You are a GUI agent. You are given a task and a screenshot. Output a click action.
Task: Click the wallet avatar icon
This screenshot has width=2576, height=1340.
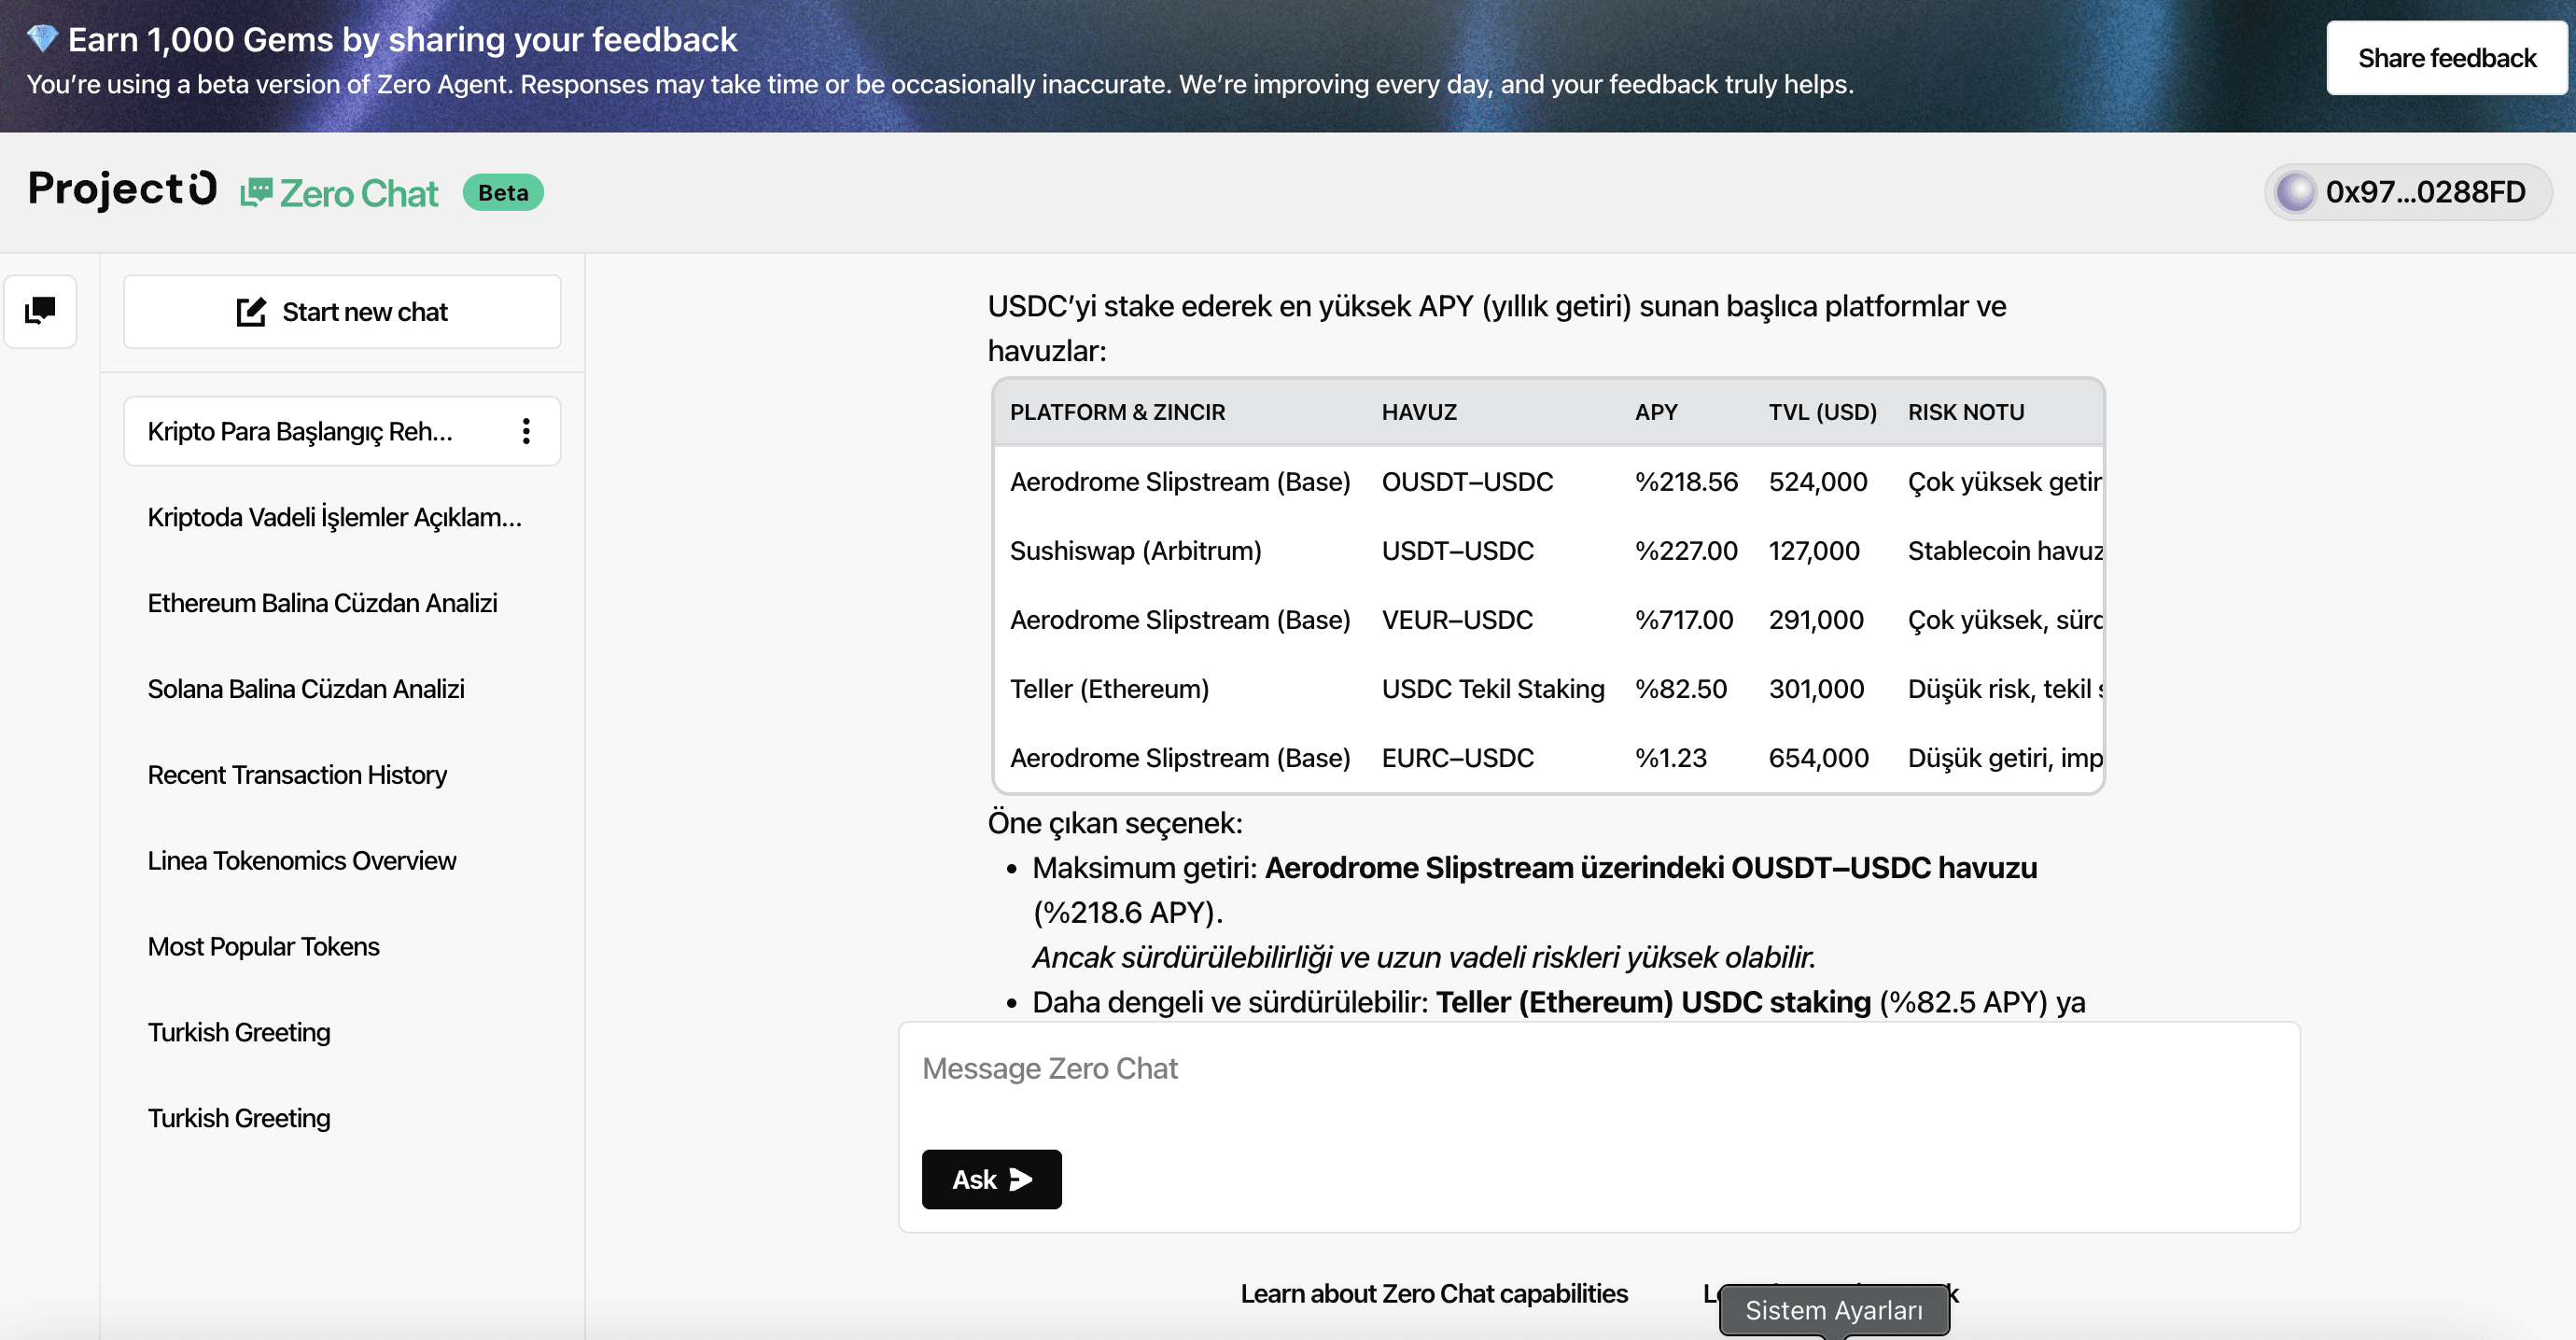tap(2295, 192)
